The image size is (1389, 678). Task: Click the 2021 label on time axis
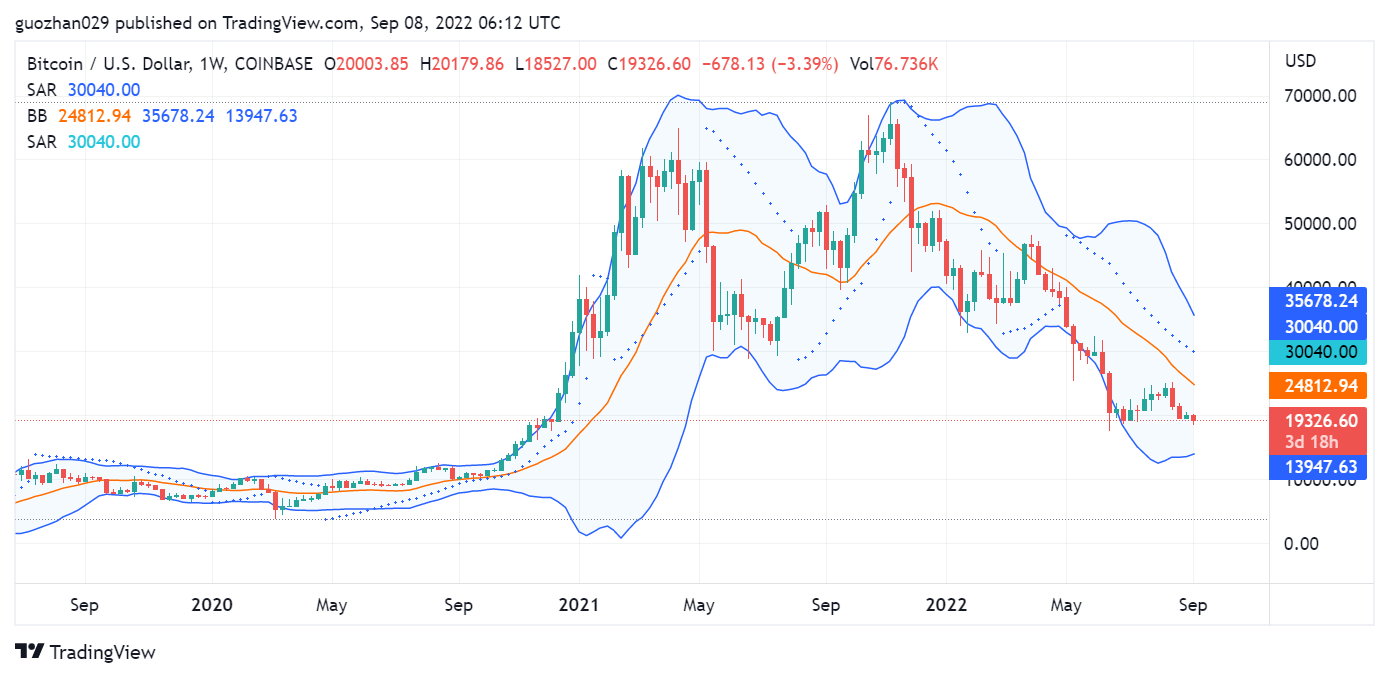pyautogui.click(x=578, y=605)
